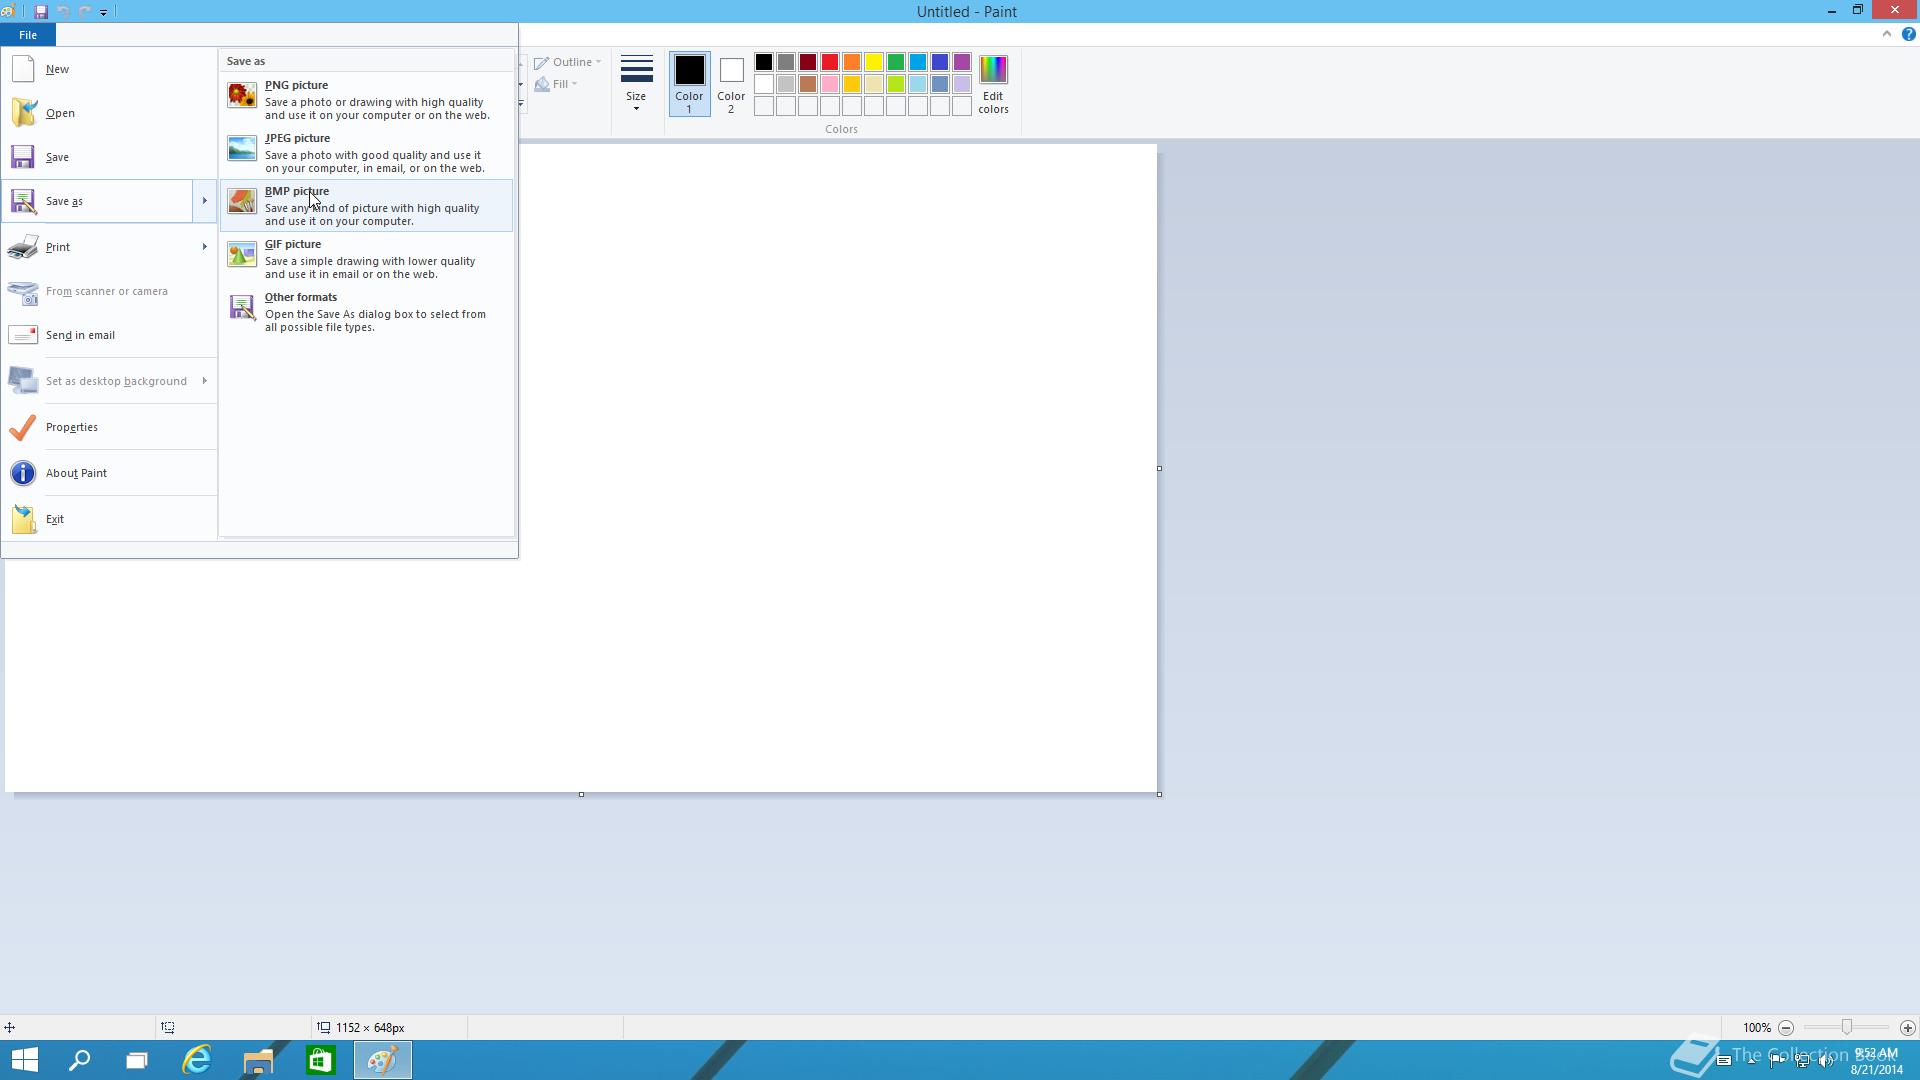Launch Internet Explorer from taskbar

[197, 1060]
